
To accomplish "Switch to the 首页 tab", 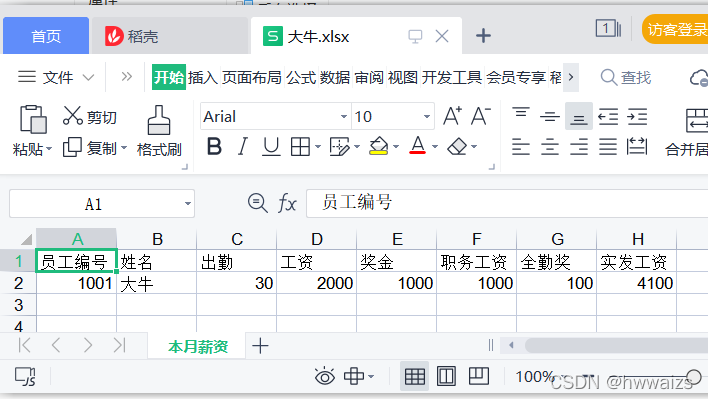I will 46,36.
